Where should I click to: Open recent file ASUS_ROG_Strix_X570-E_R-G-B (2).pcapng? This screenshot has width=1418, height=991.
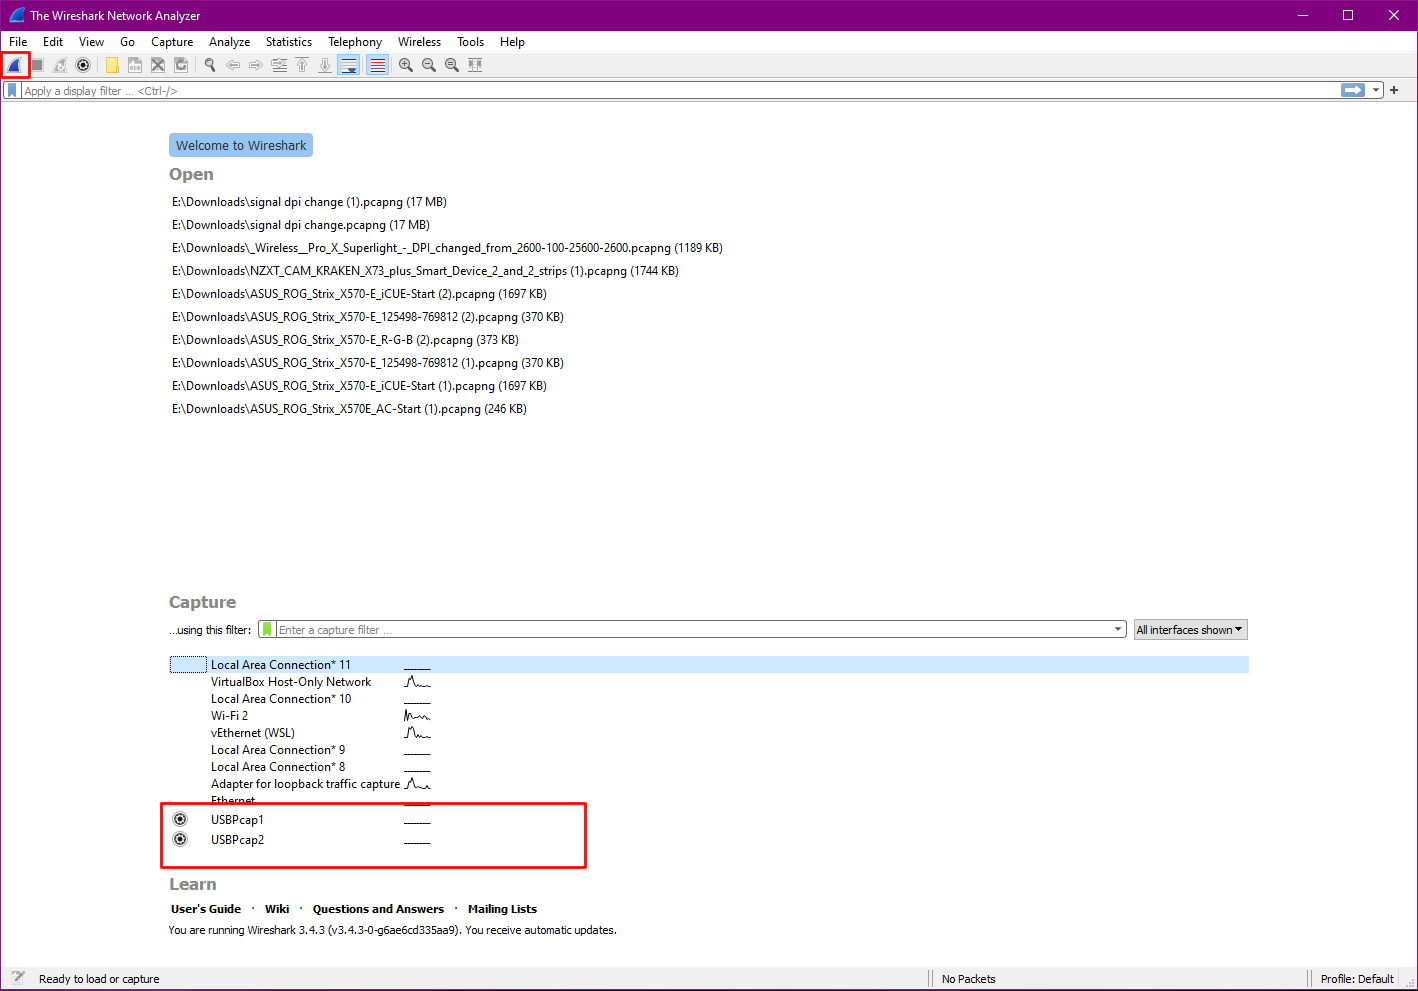345,340
